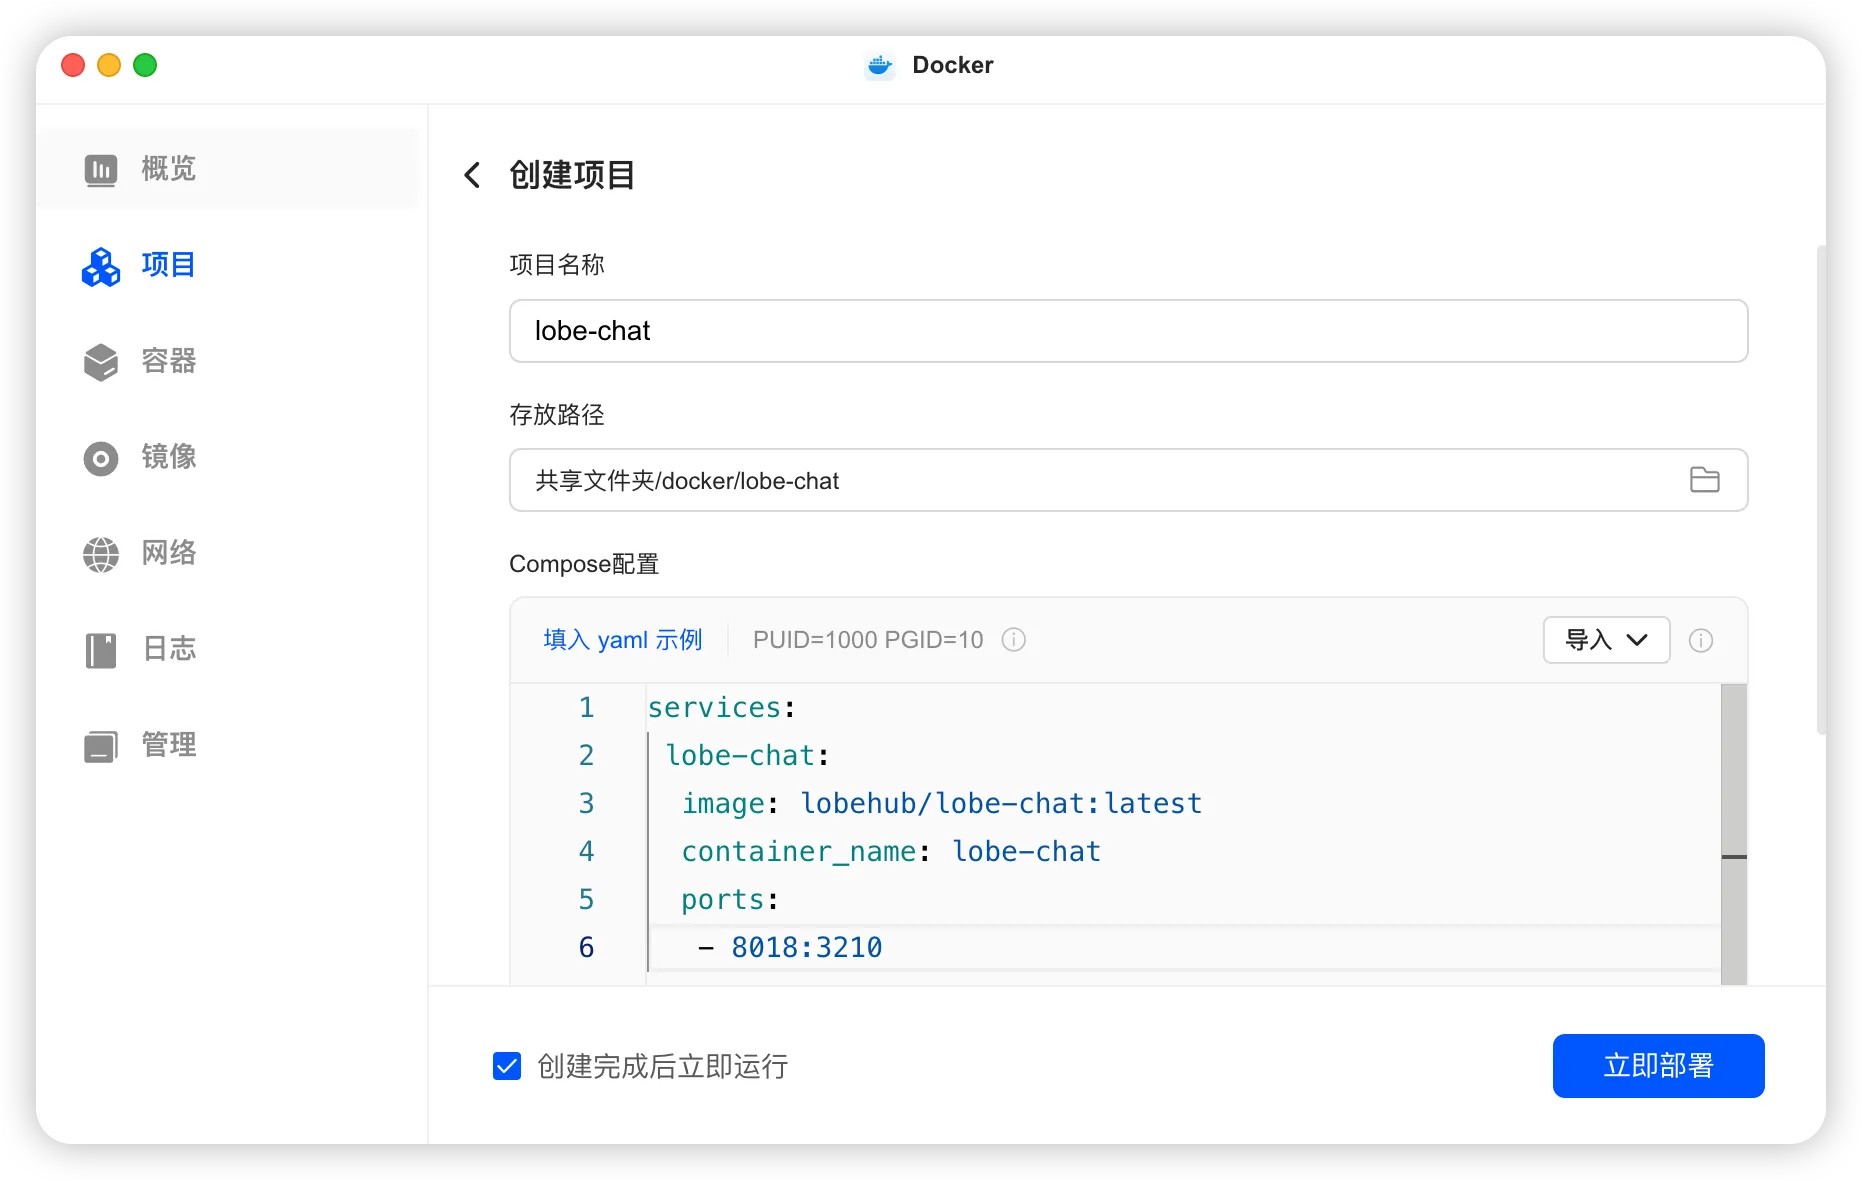Image resolution: width=1862 pixels, height=1180 pixels.
Task: Click the 填入 yaml 示例 link
Action: point(623,640)
